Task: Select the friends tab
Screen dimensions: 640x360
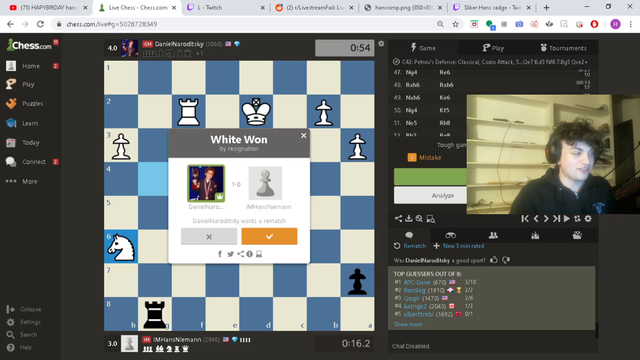Action: 493,235
